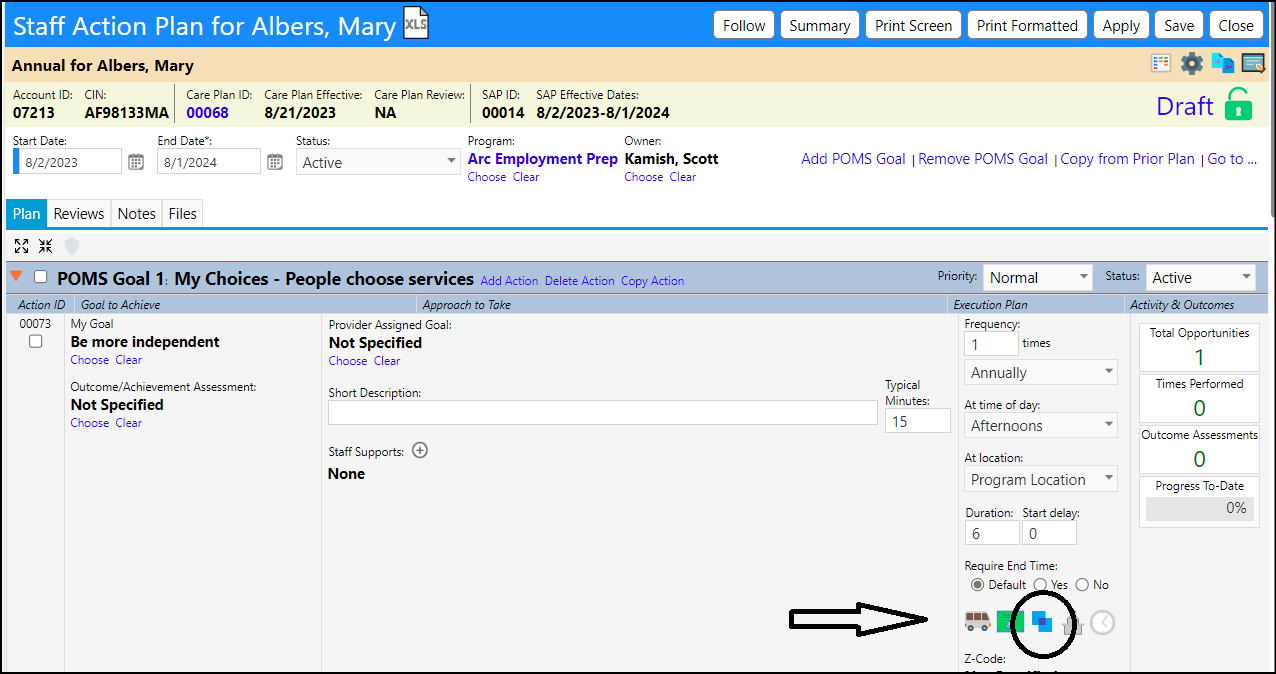This screenshot has height=674, width=1276.
Task: Click Add Action link
Action: pos(509,281)
